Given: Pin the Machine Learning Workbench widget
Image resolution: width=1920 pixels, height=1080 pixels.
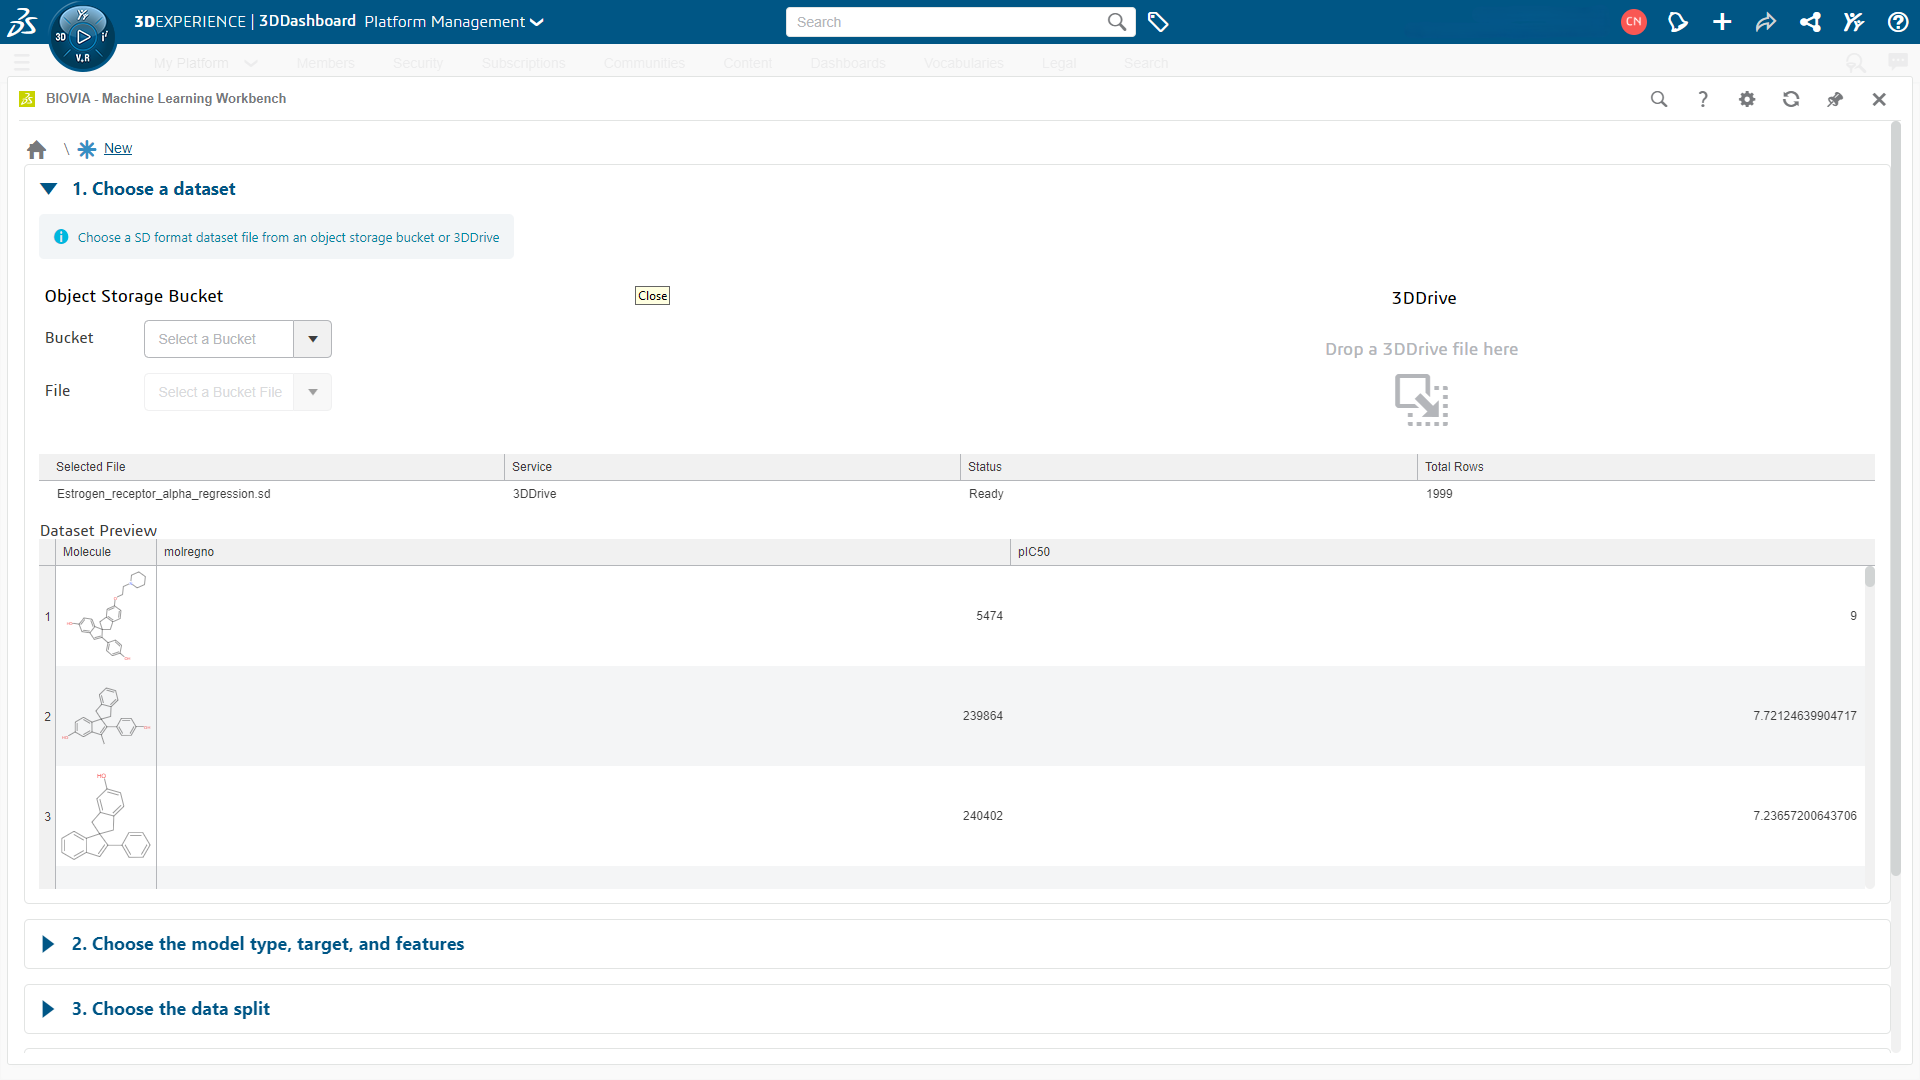Looking at the screenshot, I should pyautogui.click(x=1835, y=99).
